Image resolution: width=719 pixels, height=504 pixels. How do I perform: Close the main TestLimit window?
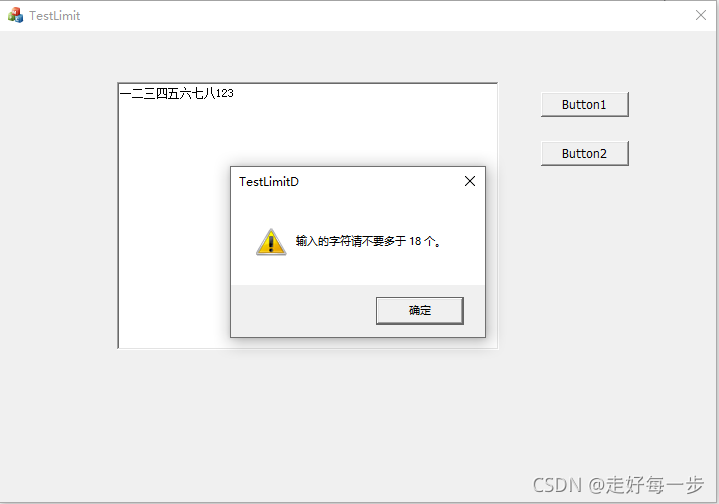click(701, 15)
